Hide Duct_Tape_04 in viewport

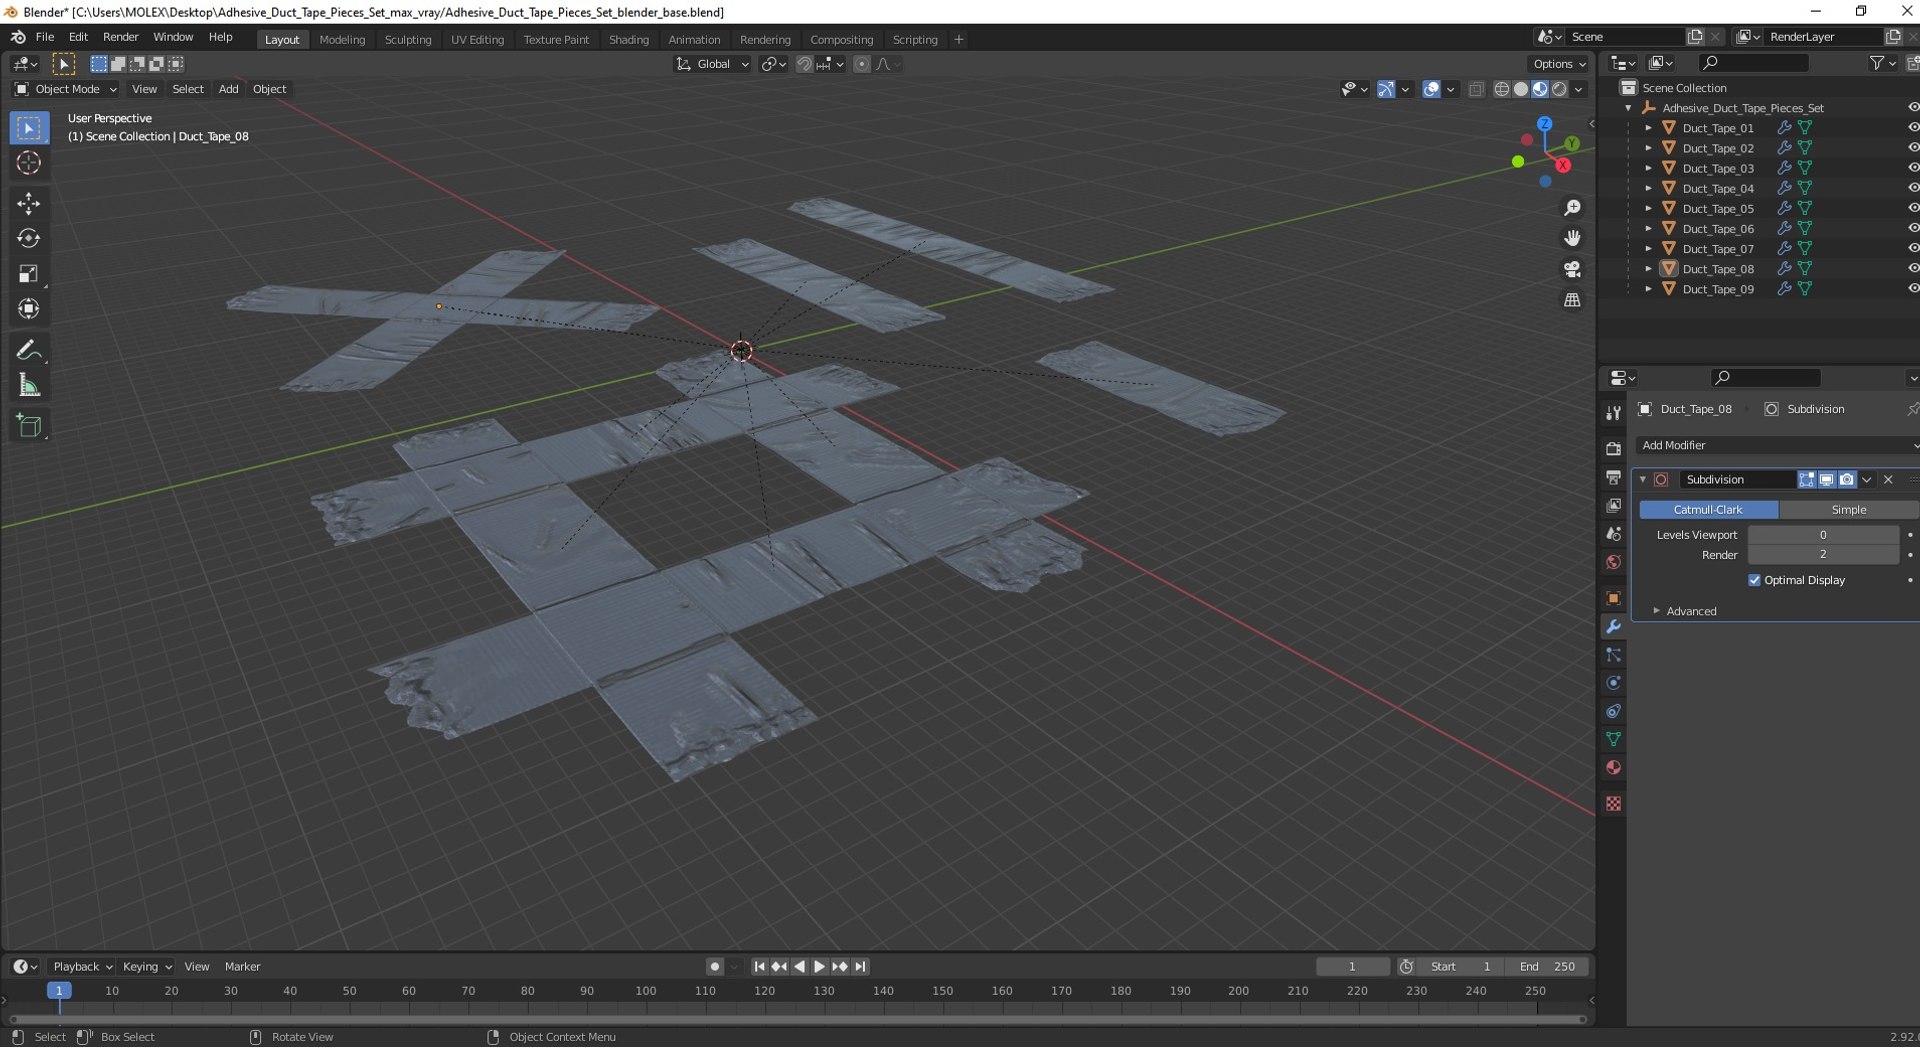tap(1912, 188)
